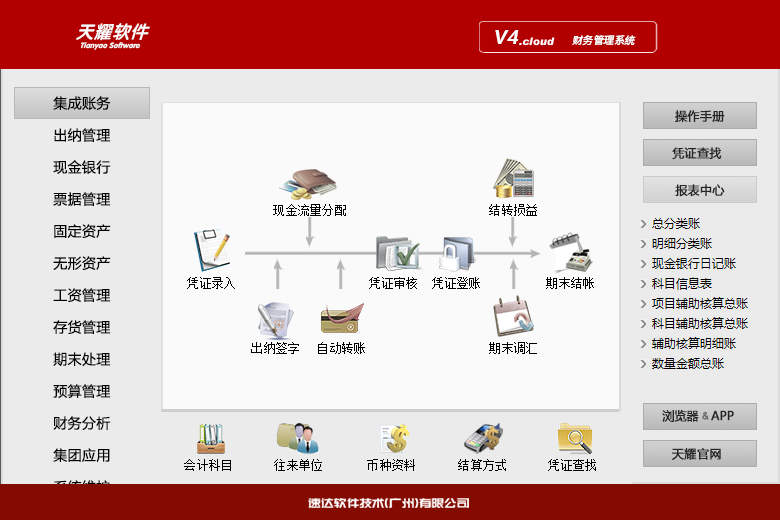Viewport: 780px width, 520px height.
Task: Open 无形资产 in the sidebar
Action: point(82,263)
